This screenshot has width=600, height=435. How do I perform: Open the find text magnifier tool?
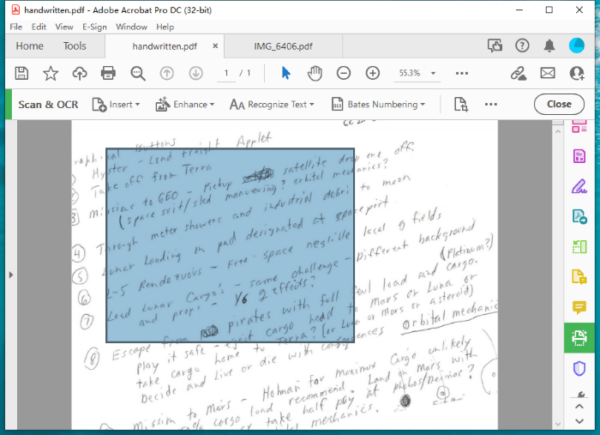(x=138, y=73)
